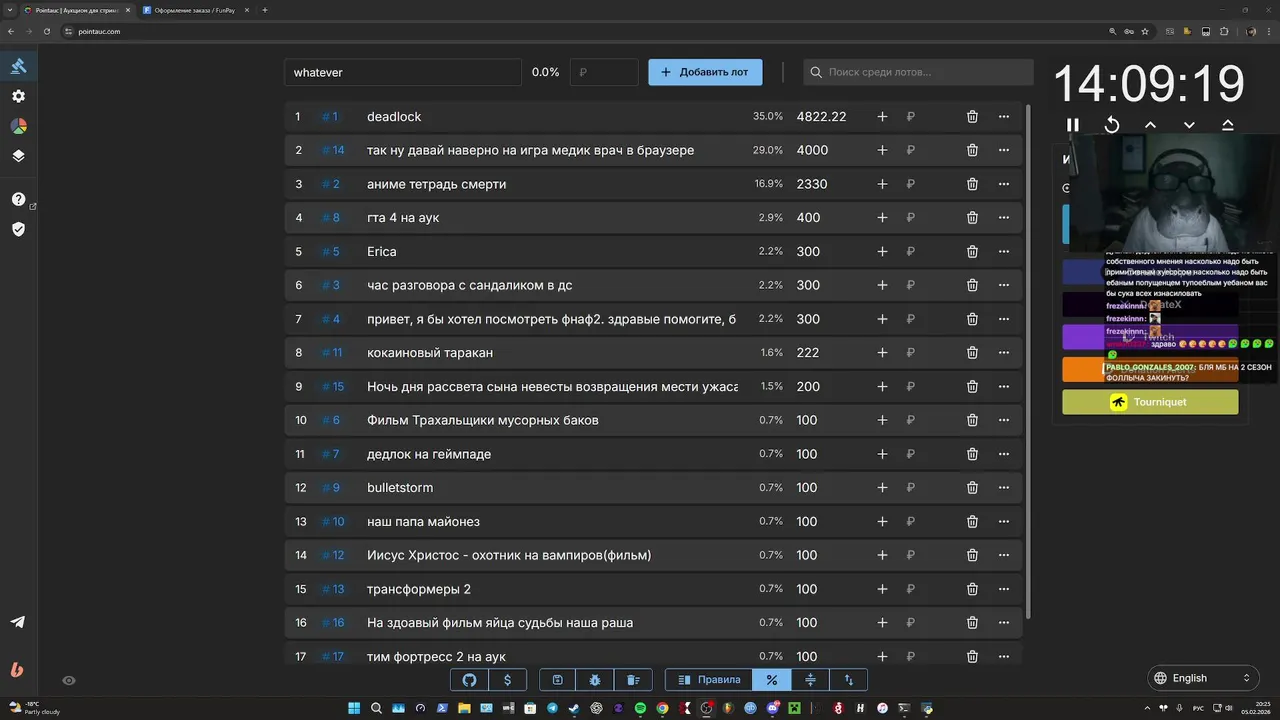Delete the deadlock lot with trash icon
Image resolution: width=1280 pixels, height=720 pixels.
(972, 117)
